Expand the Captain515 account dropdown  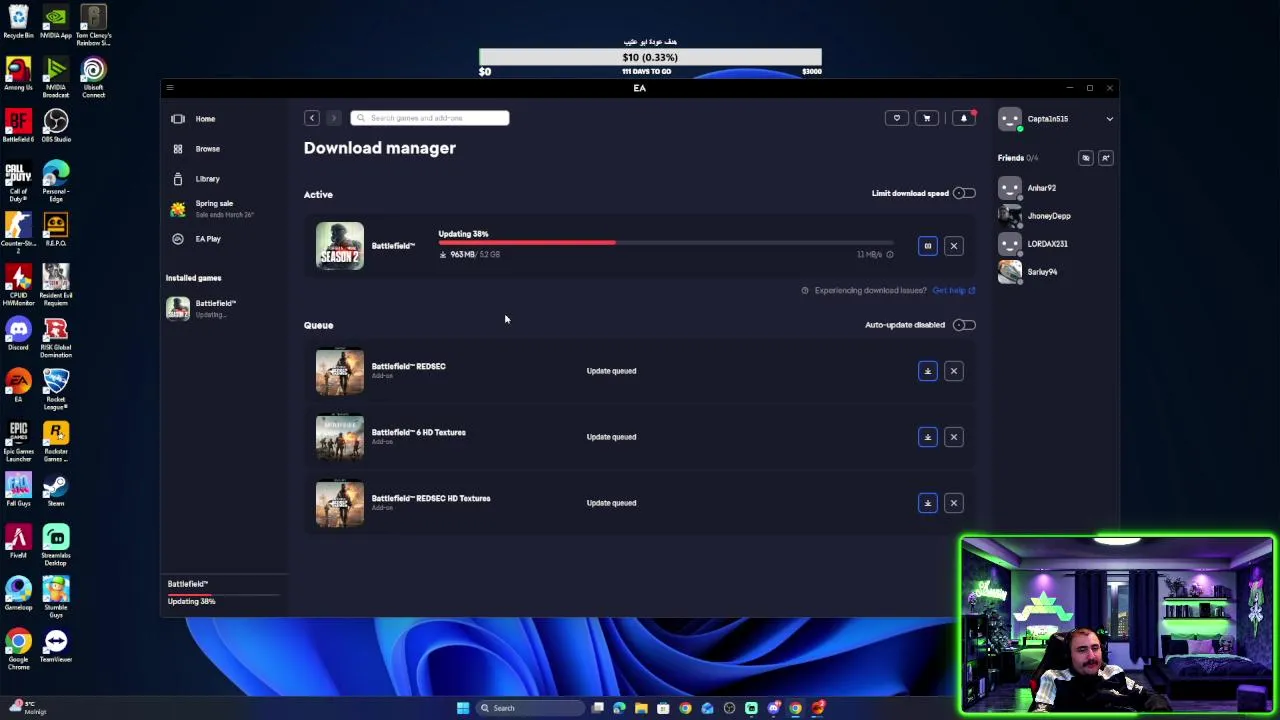[1109, 119]
